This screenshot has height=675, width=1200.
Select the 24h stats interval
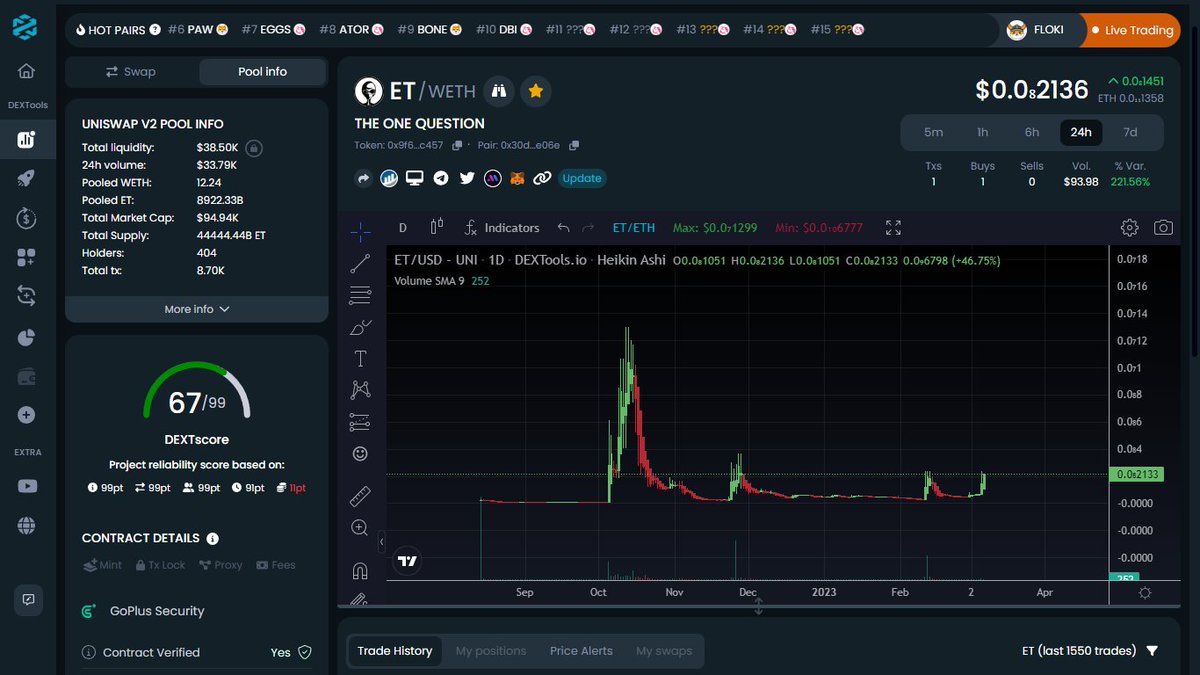click(x=1081, y=132)
